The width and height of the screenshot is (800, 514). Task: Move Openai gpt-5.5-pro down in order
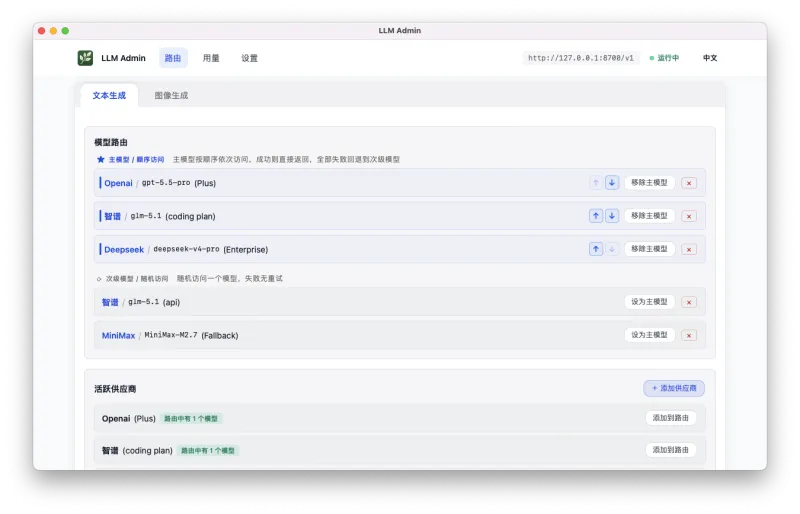coord(612,183)
